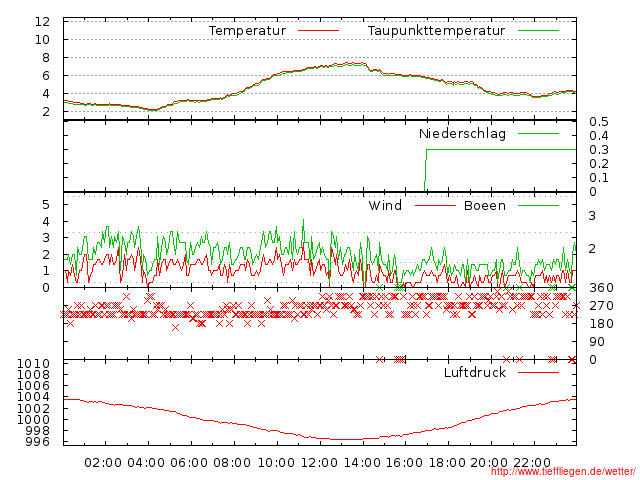
Task: Click the 6 value on temperature axis
Action: 46,76
